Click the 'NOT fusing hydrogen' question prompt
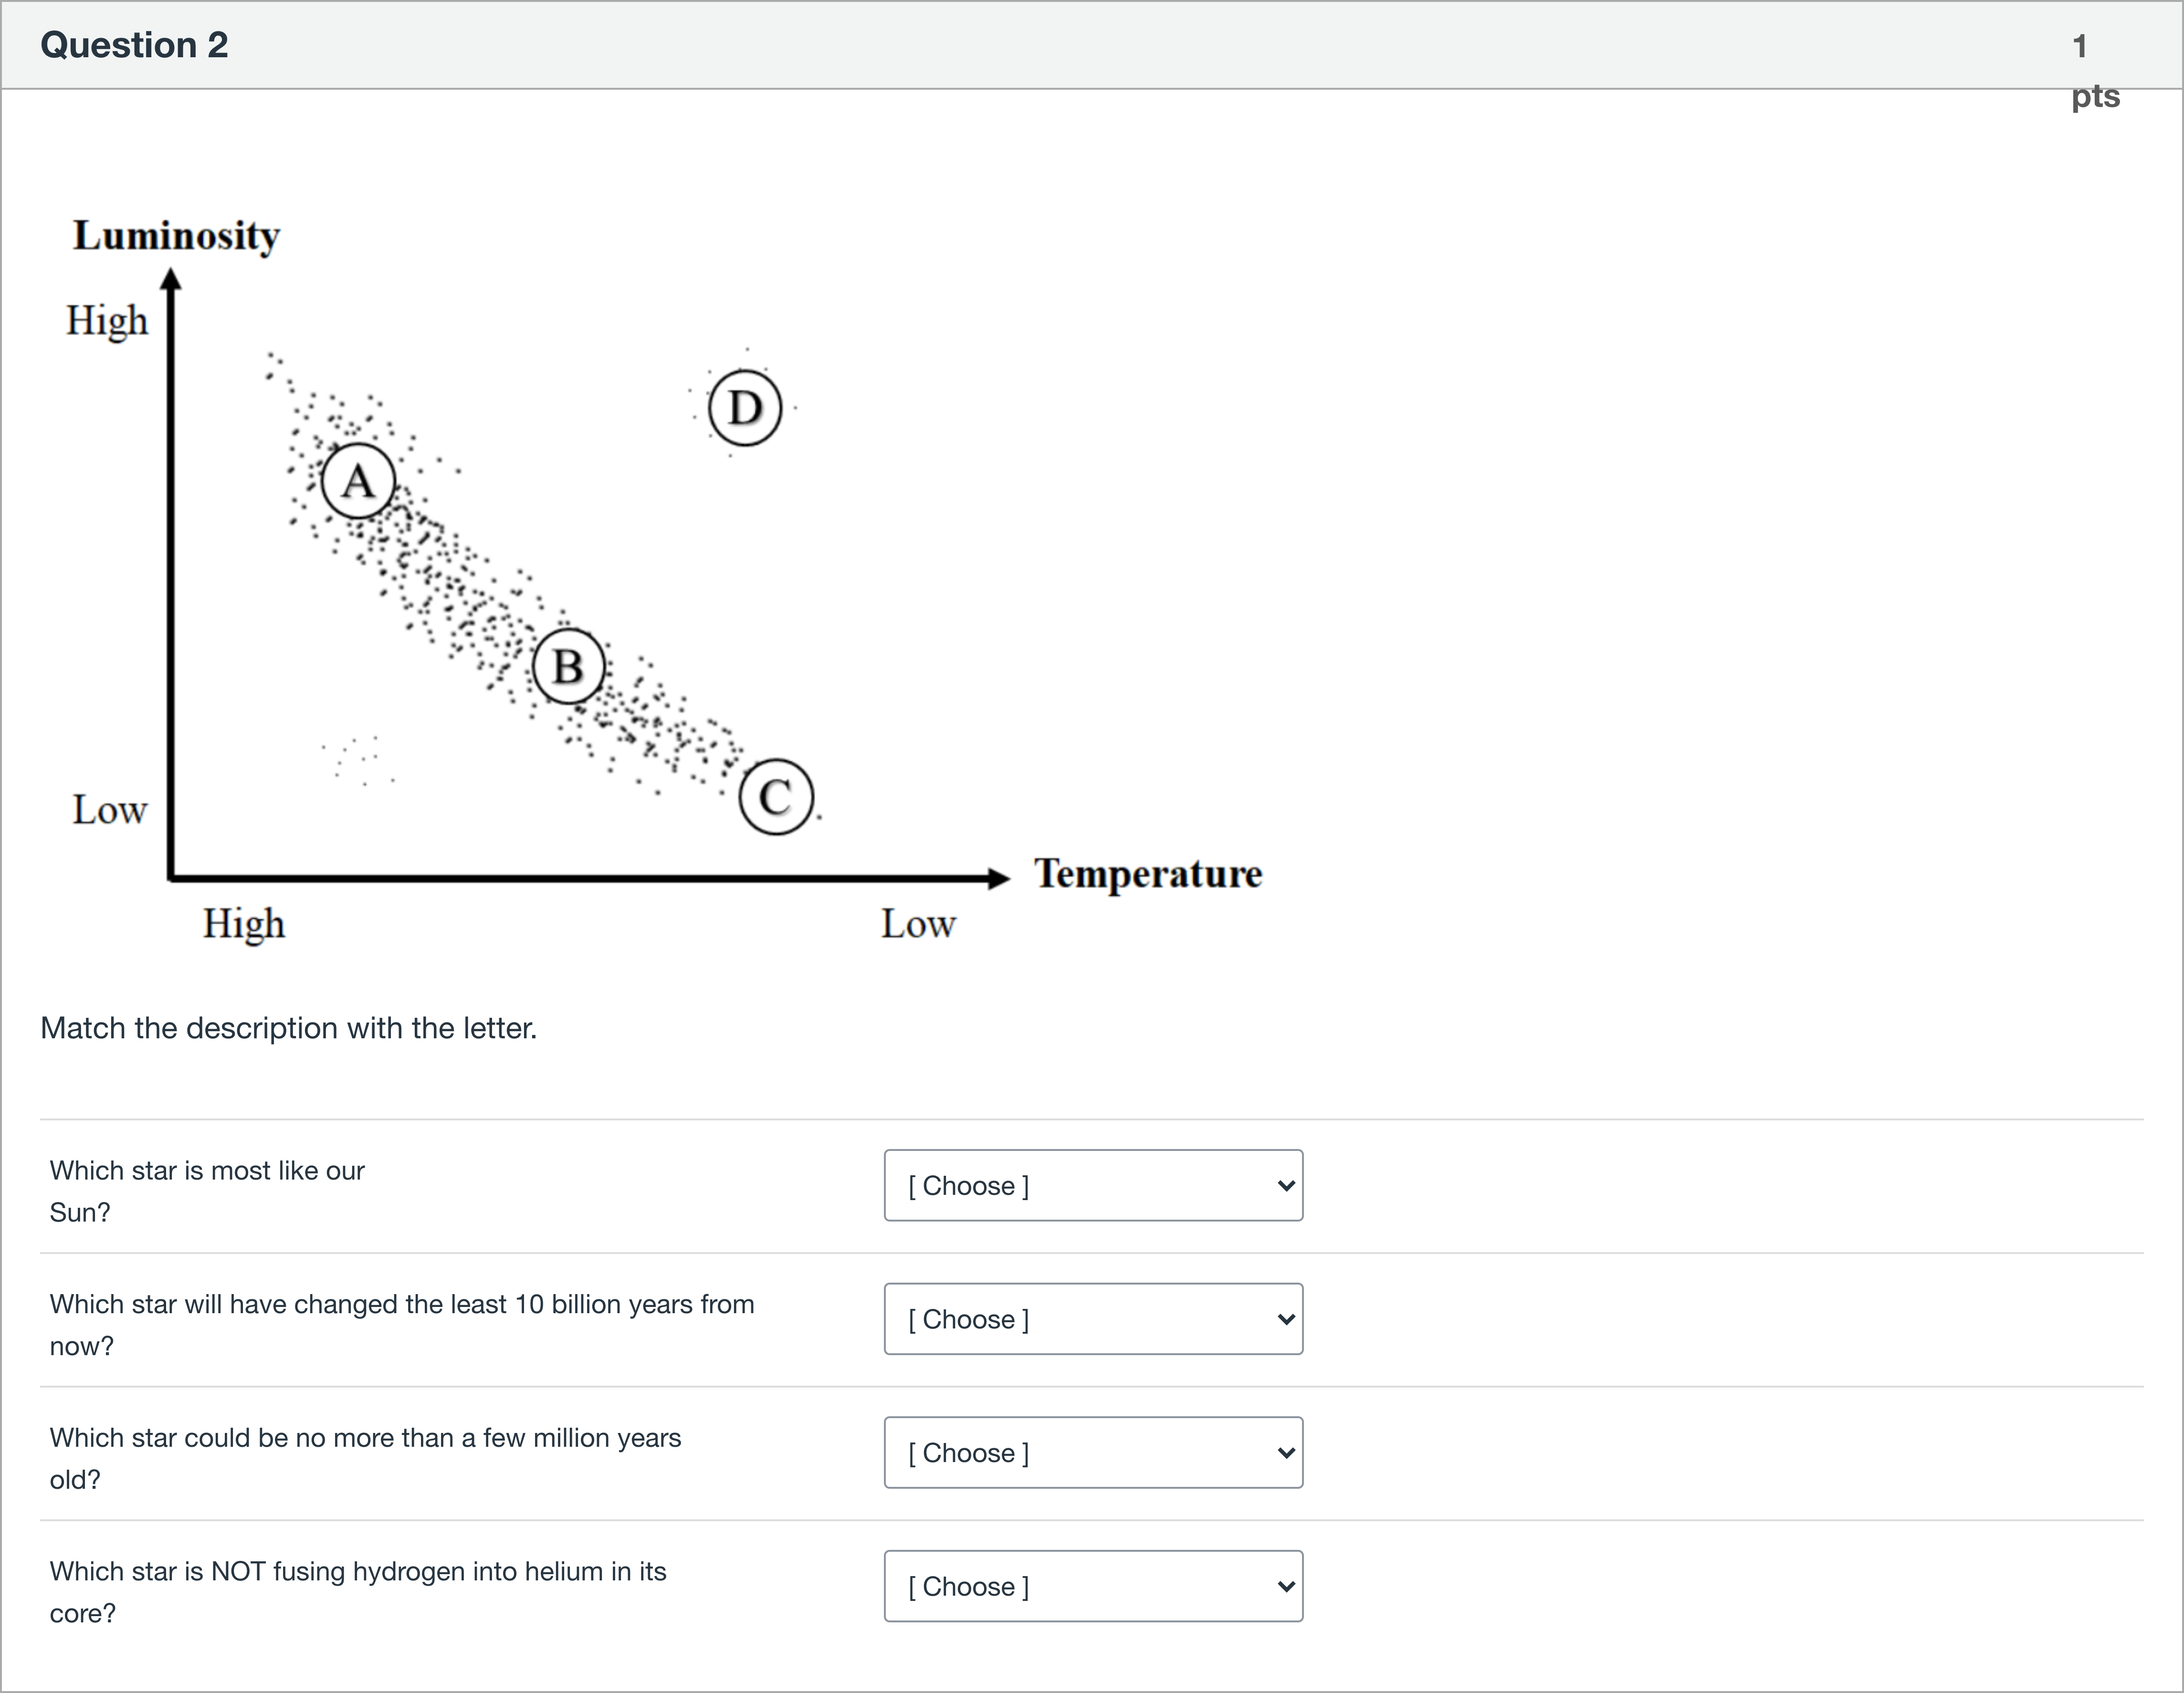Viewport: 2184px width, 1693px height. [357, 1591]
